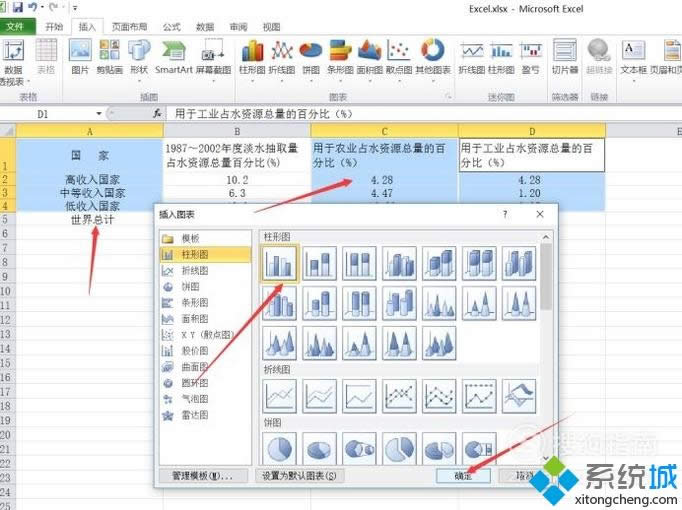
Task: Choose Surface (曲面图) in chart category list
Action: [205, 367]
